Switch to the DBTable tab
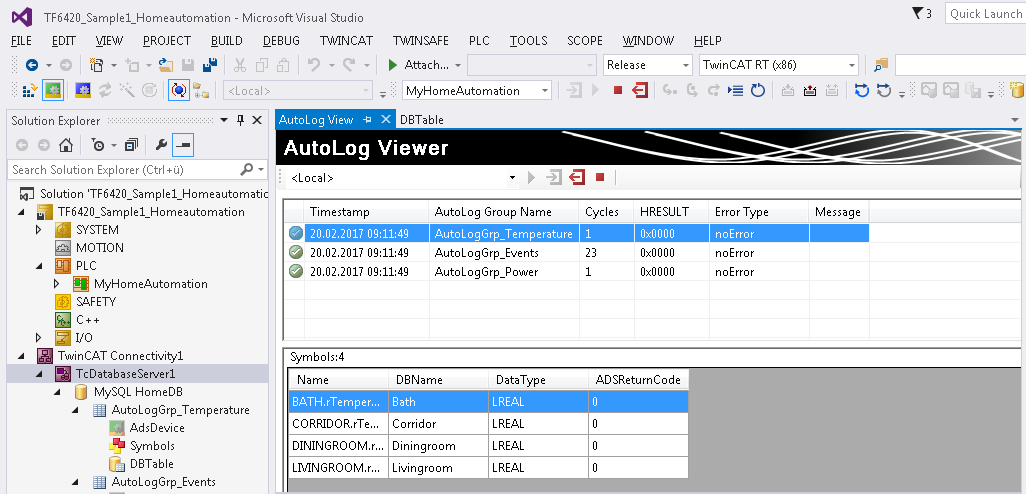The height and width of the screenshot is (494, 1026). tap(421, 120)
